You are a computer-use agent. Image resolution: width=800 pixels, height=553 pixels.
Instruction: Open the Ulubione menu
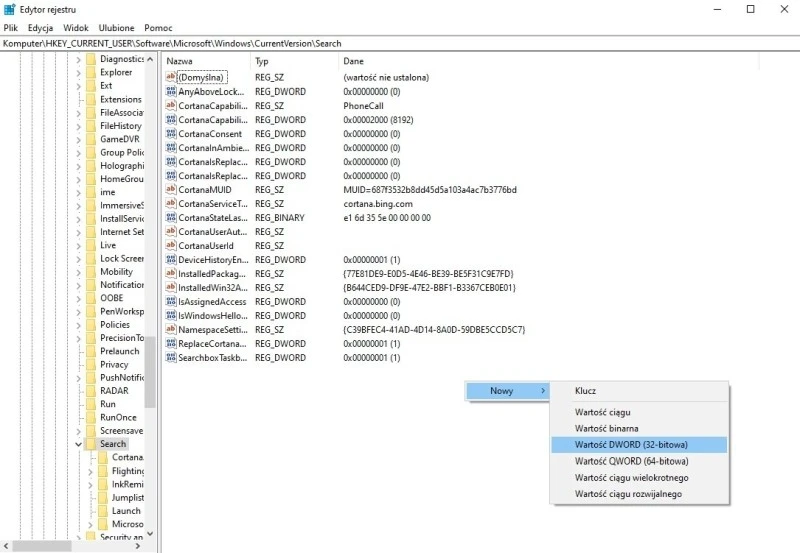(x=116, y=28)
